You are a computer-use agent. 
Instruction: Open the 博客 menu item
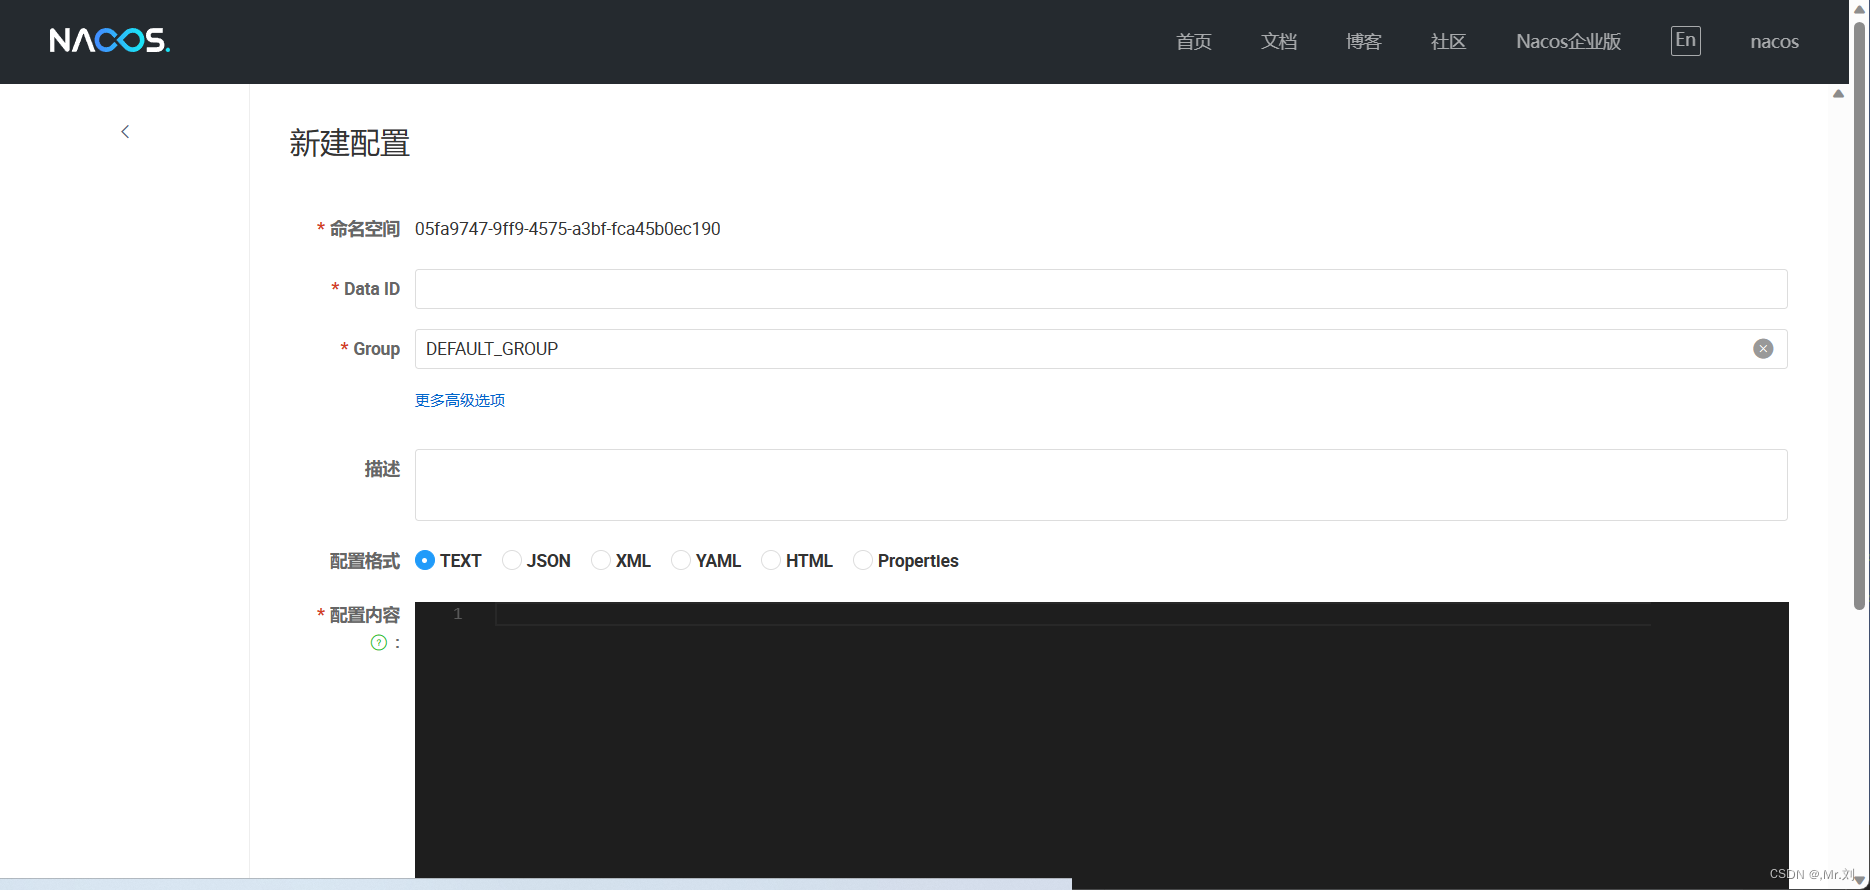tap(1364, 42)
